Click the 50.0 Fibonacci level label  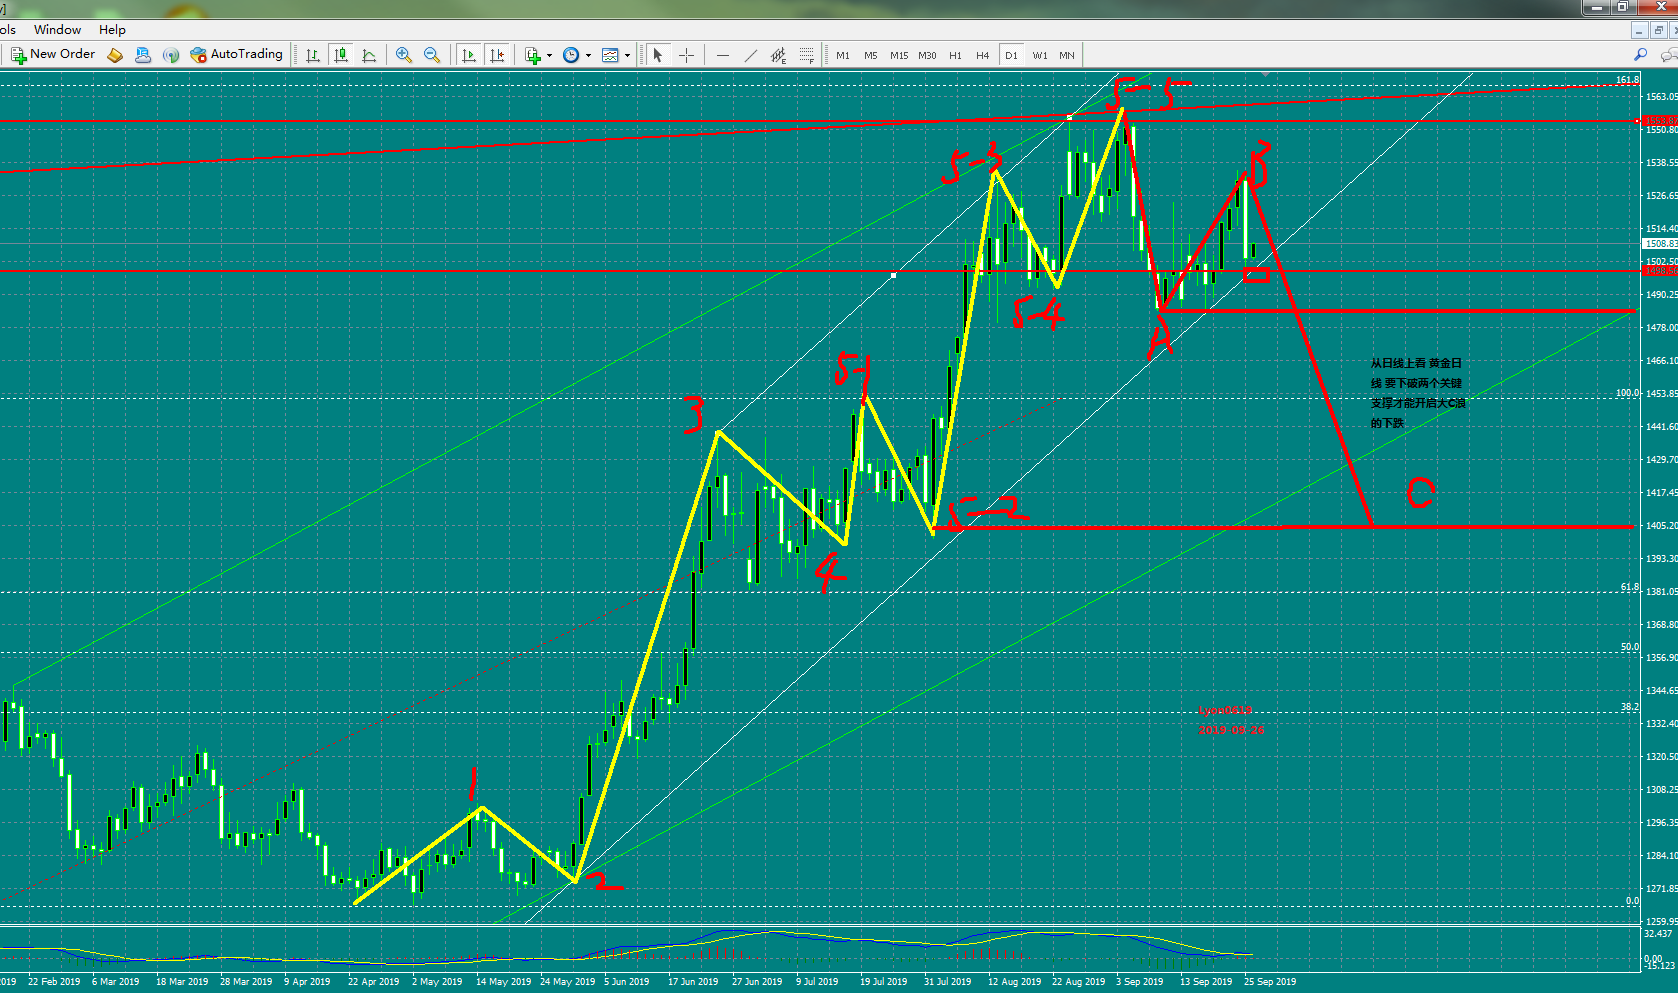click(1630, 647)
